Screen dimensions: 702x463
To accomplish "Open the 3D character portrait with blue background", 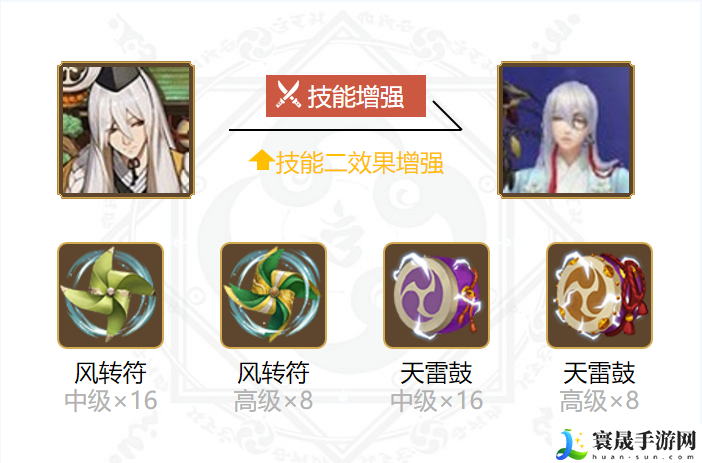I will tap(566, 129).
